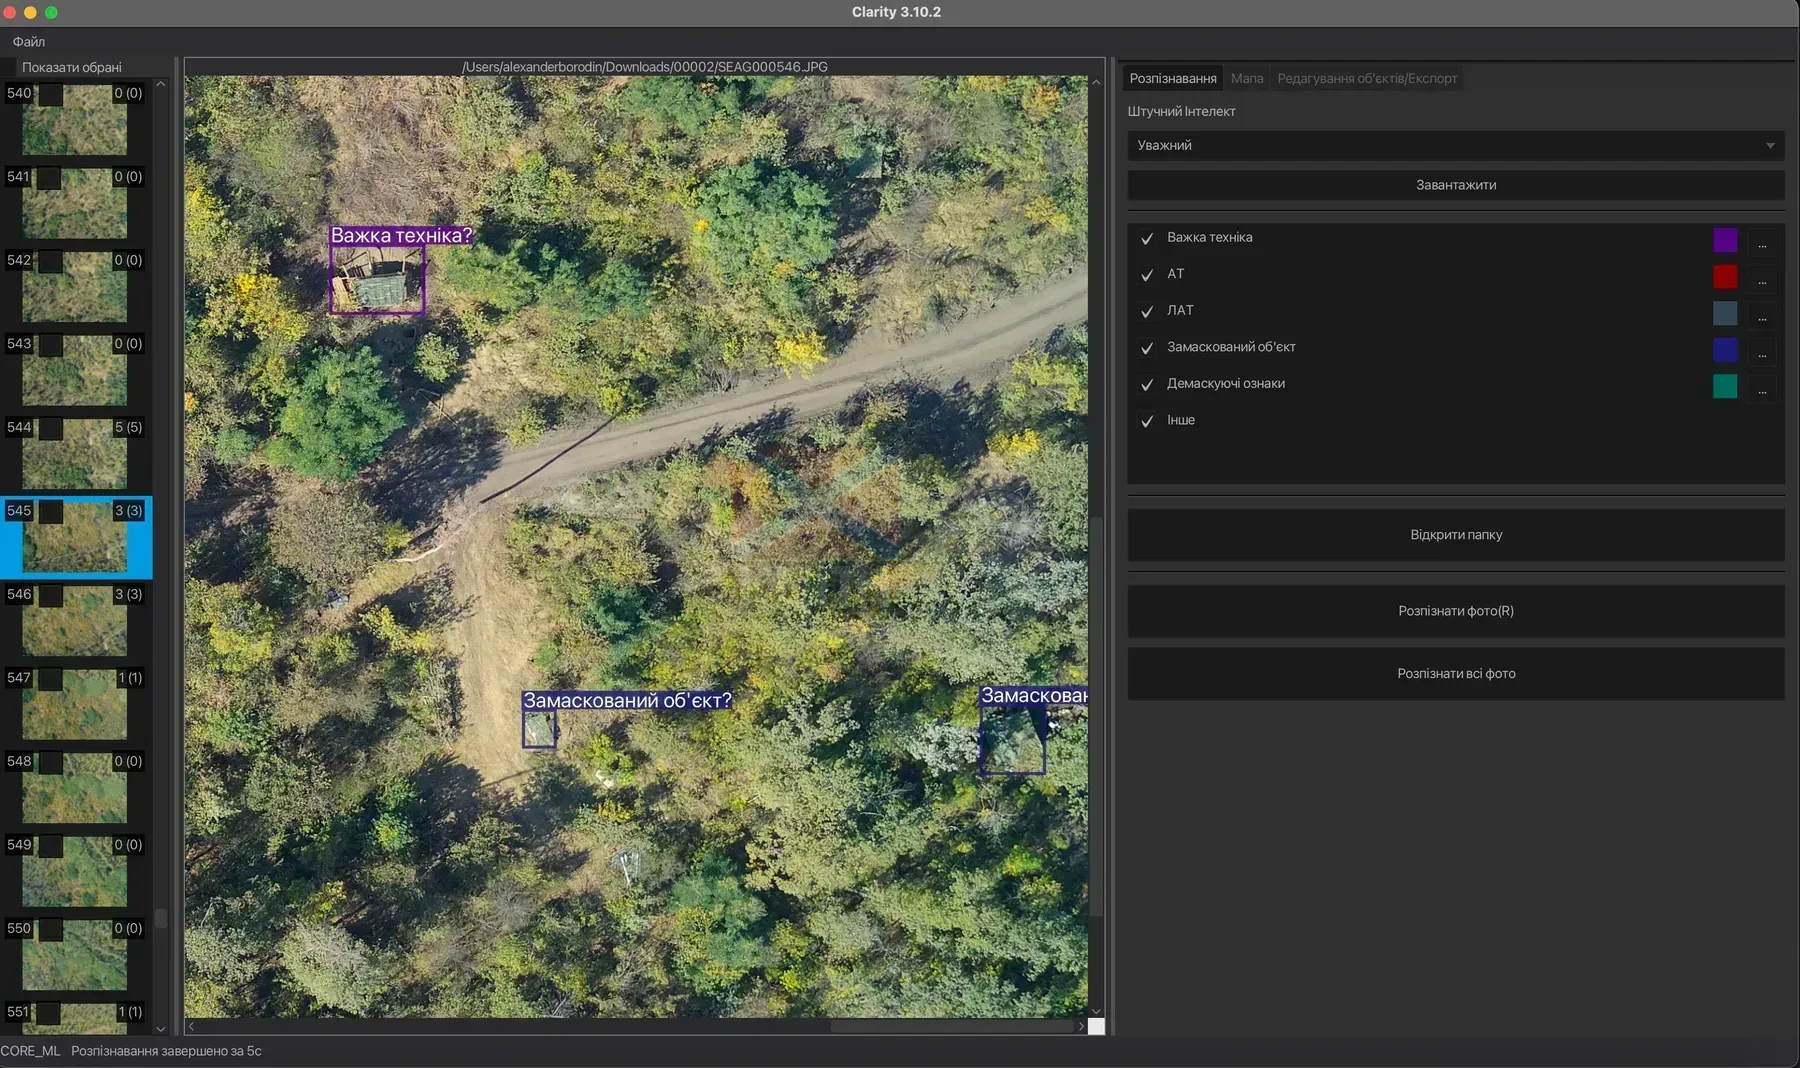Click the purple Важка техніка color swatch
This screenshot has height=1068, width=1800.
[x=1725, y=240]
